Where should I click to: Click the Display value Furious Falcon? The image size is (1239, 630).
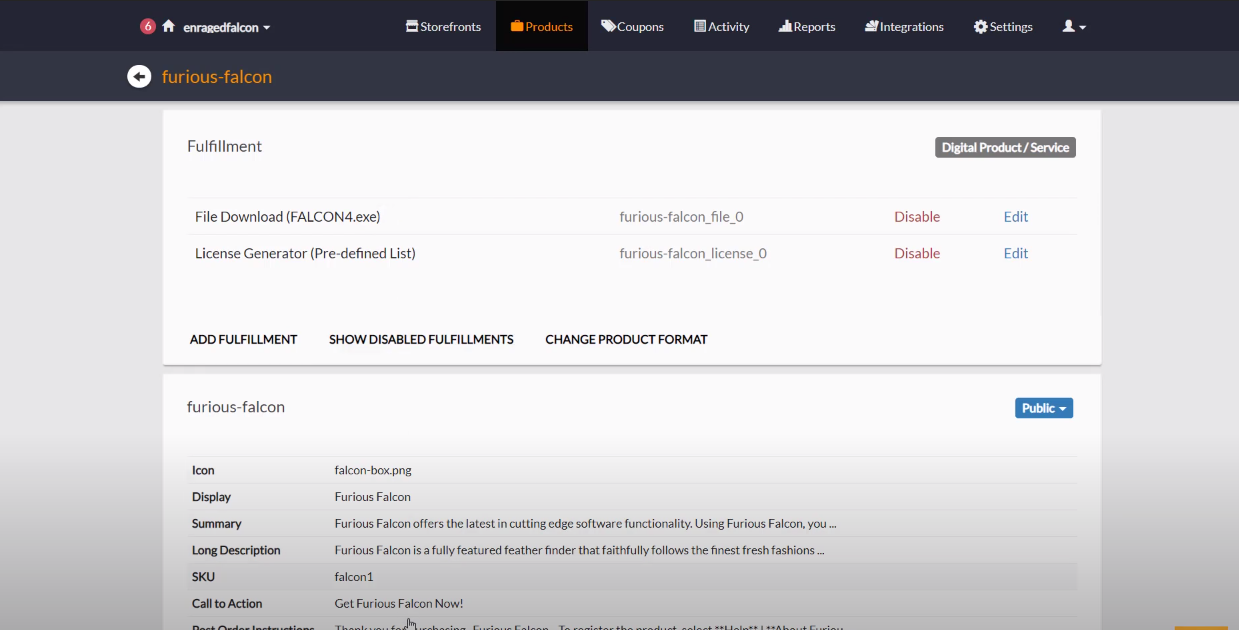(x=372, y=496)
